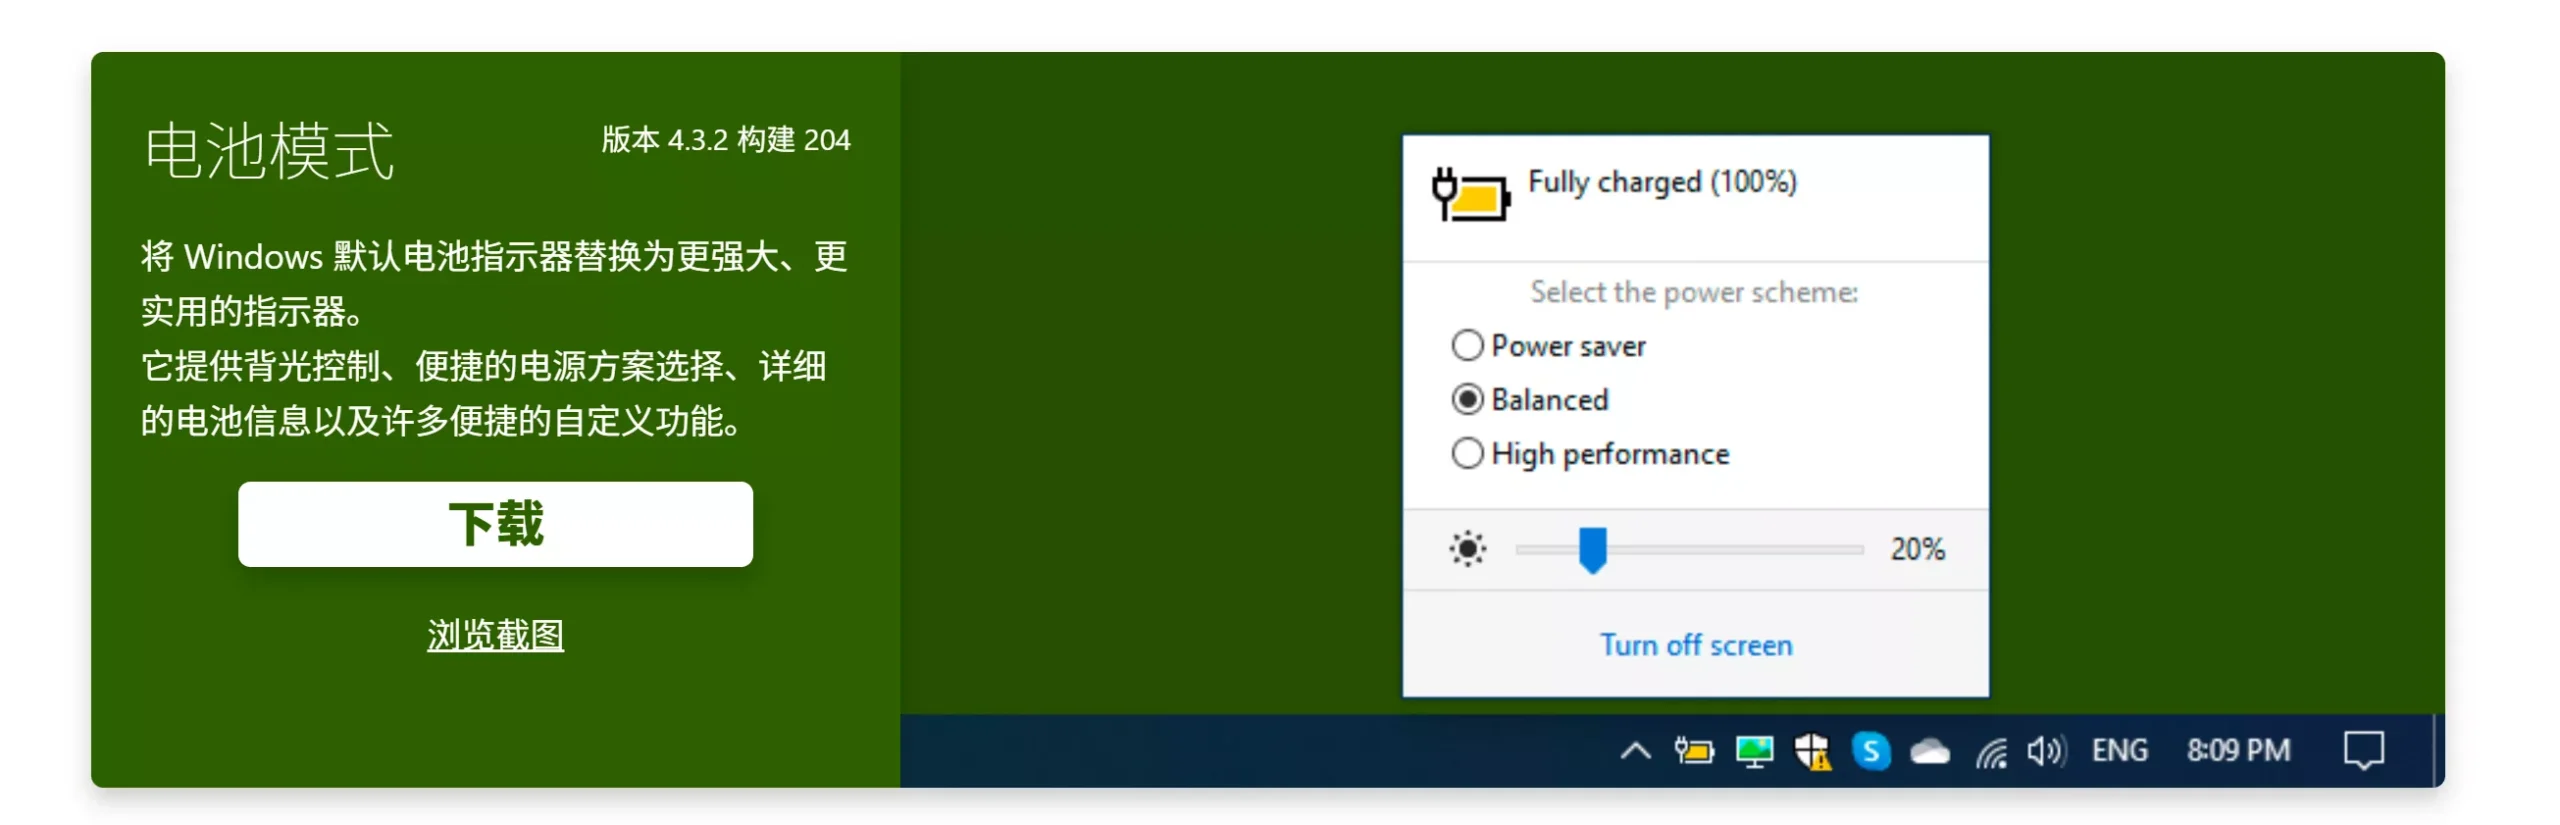Viewport: 2560px width, 825px height.
Task: Open Windows Security shield tray icon
Action: (x=1812, y=750)
